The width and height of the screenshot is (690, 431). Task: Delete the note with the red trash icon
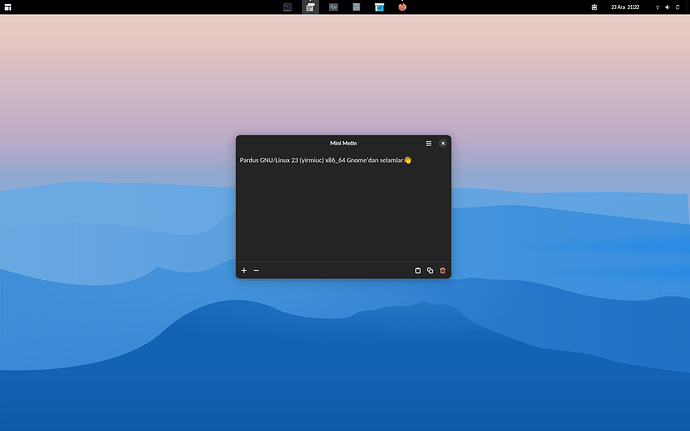(x=443, y=270)
